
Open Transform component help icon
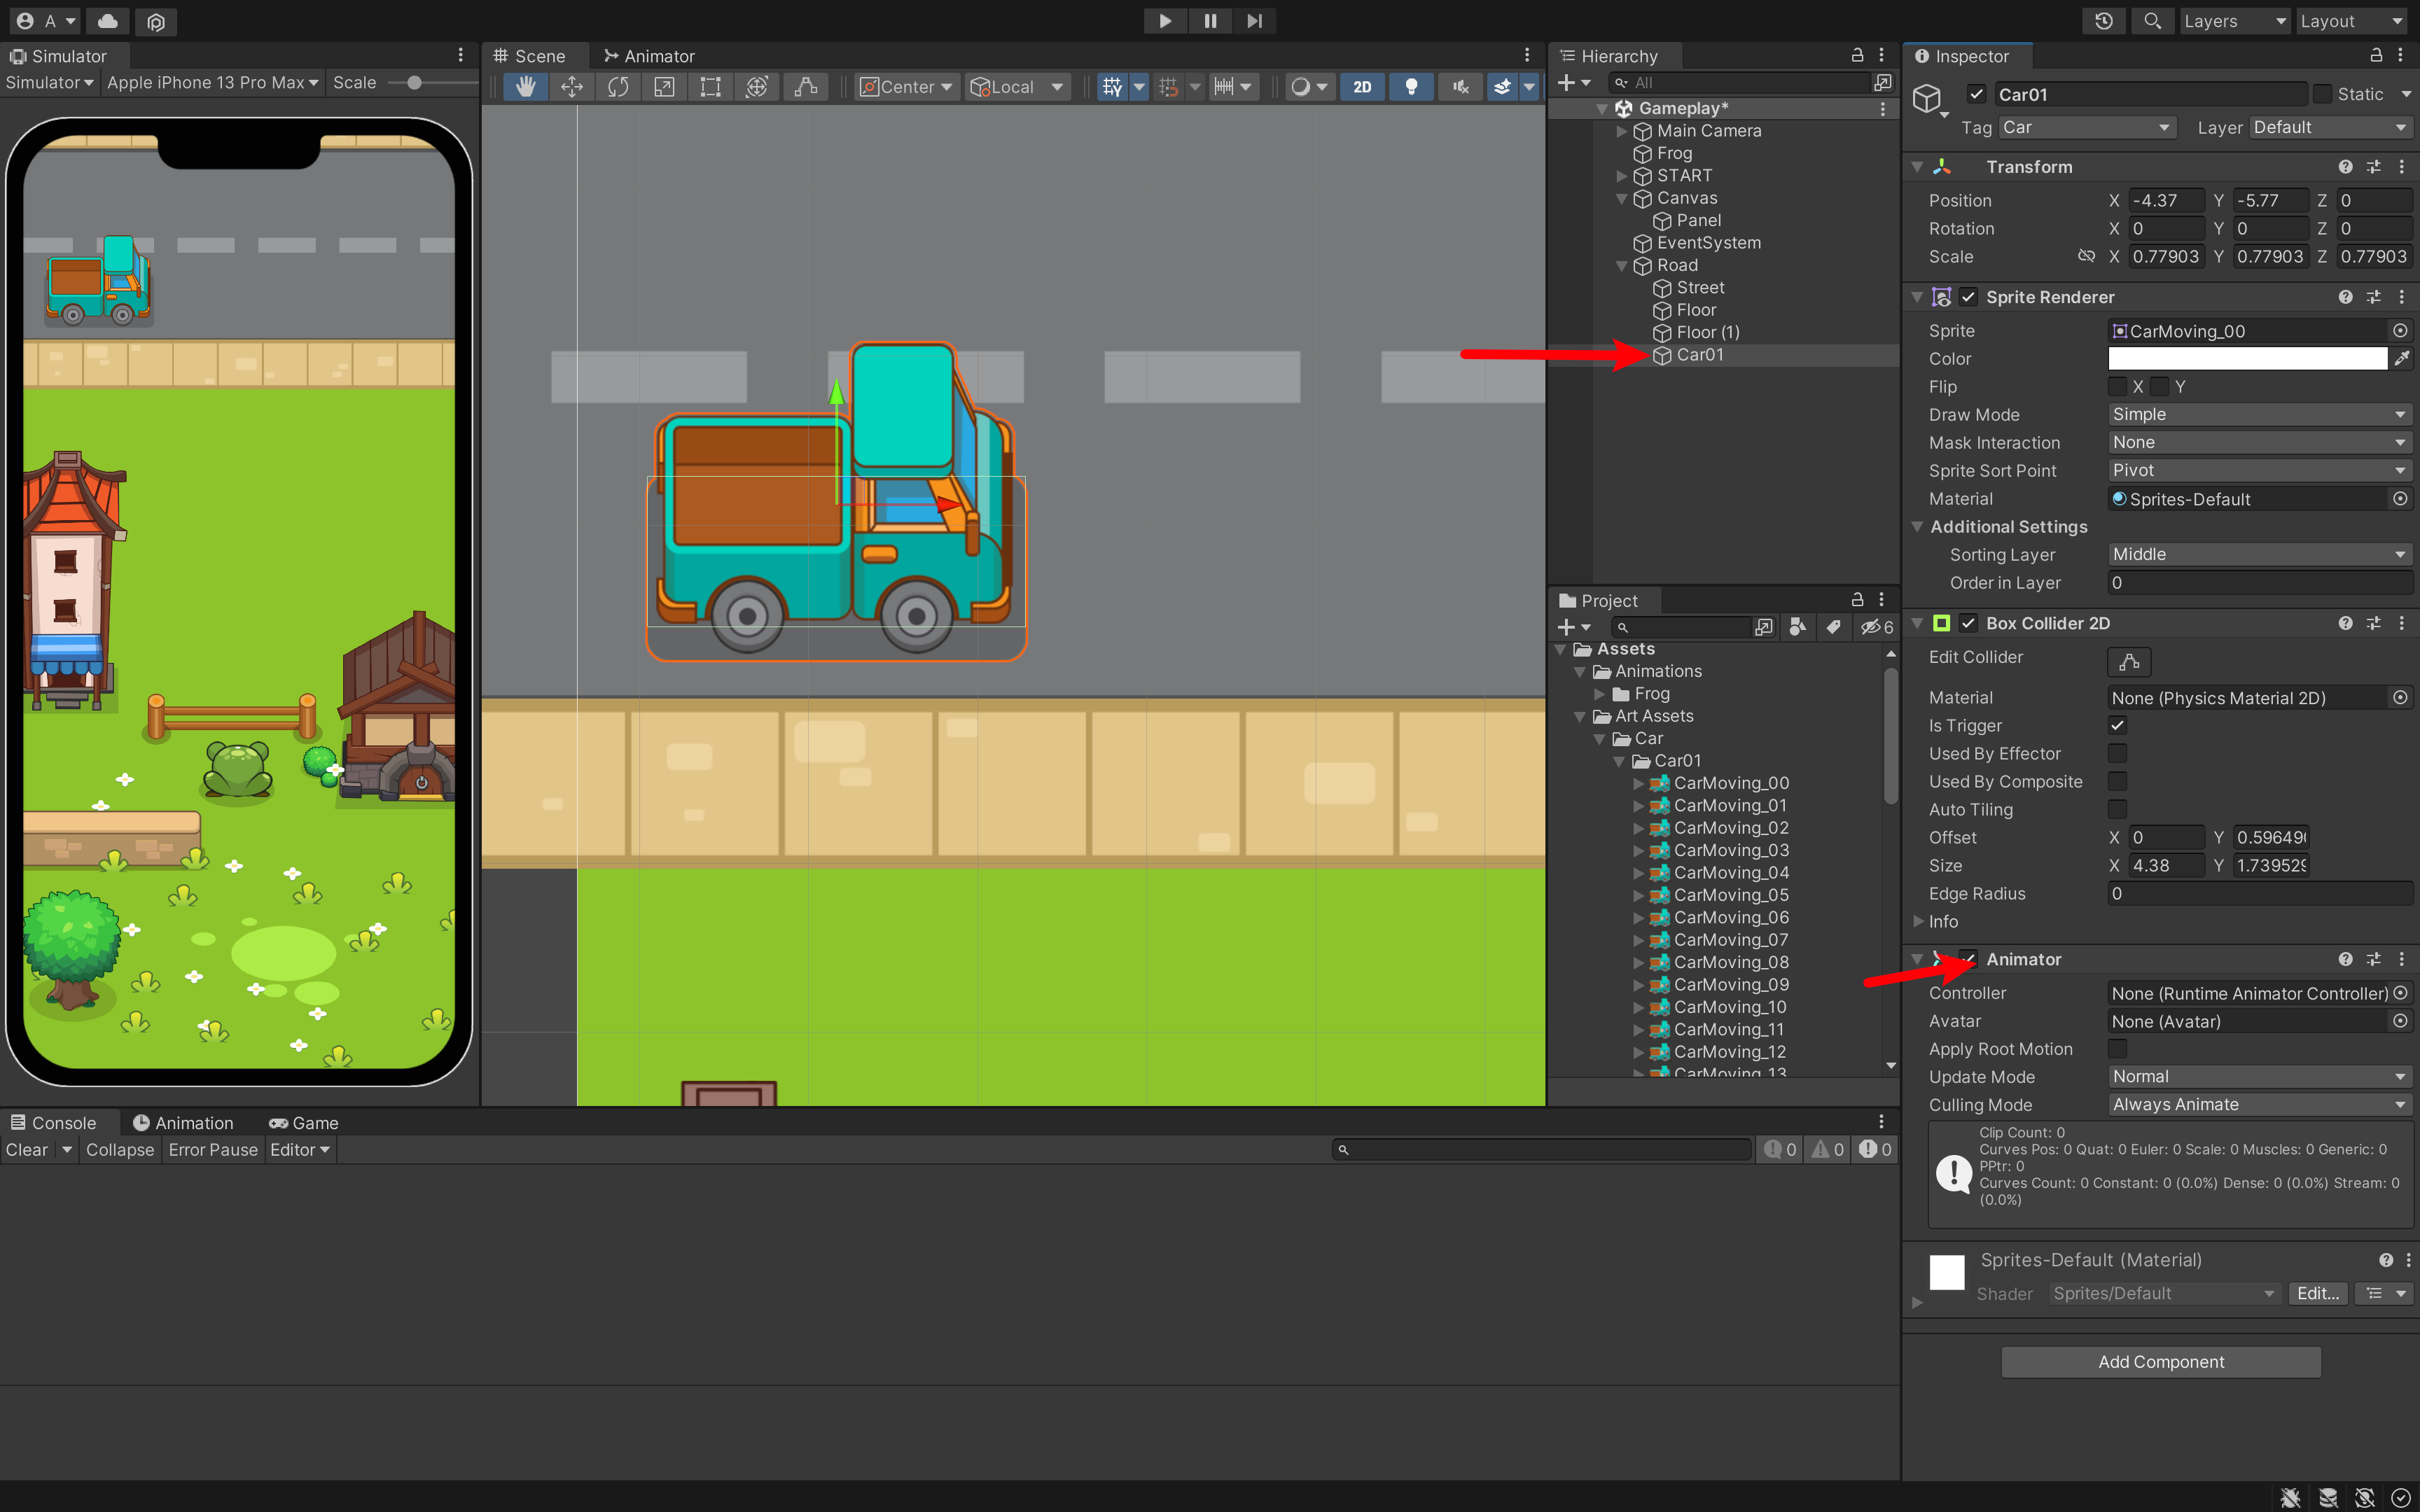pyautogui.click(x=2345, y=167)
